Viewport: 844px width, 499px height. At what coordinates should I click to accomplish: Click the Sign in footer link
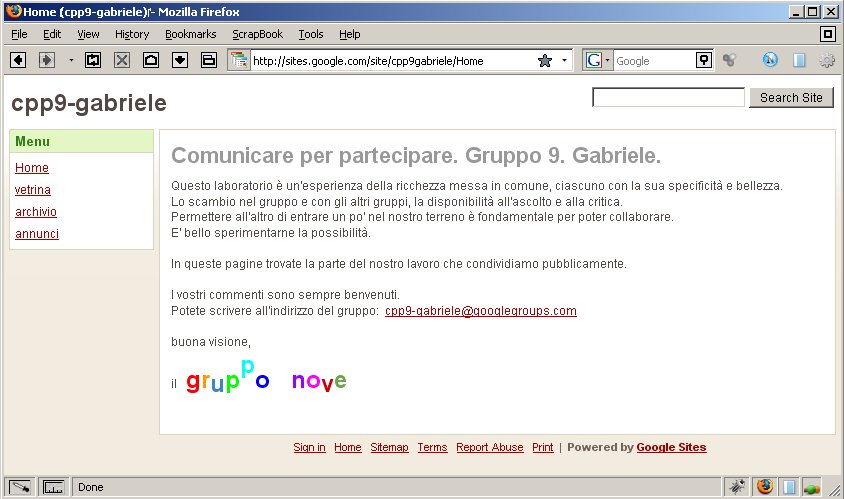[309, 447]
